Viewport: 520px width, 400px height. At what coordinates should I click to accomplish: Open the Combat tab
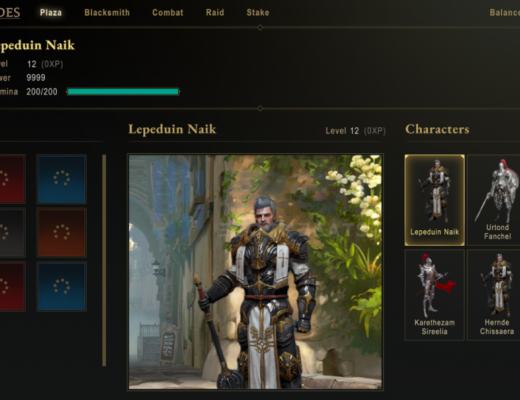click(x=168, y=13)
